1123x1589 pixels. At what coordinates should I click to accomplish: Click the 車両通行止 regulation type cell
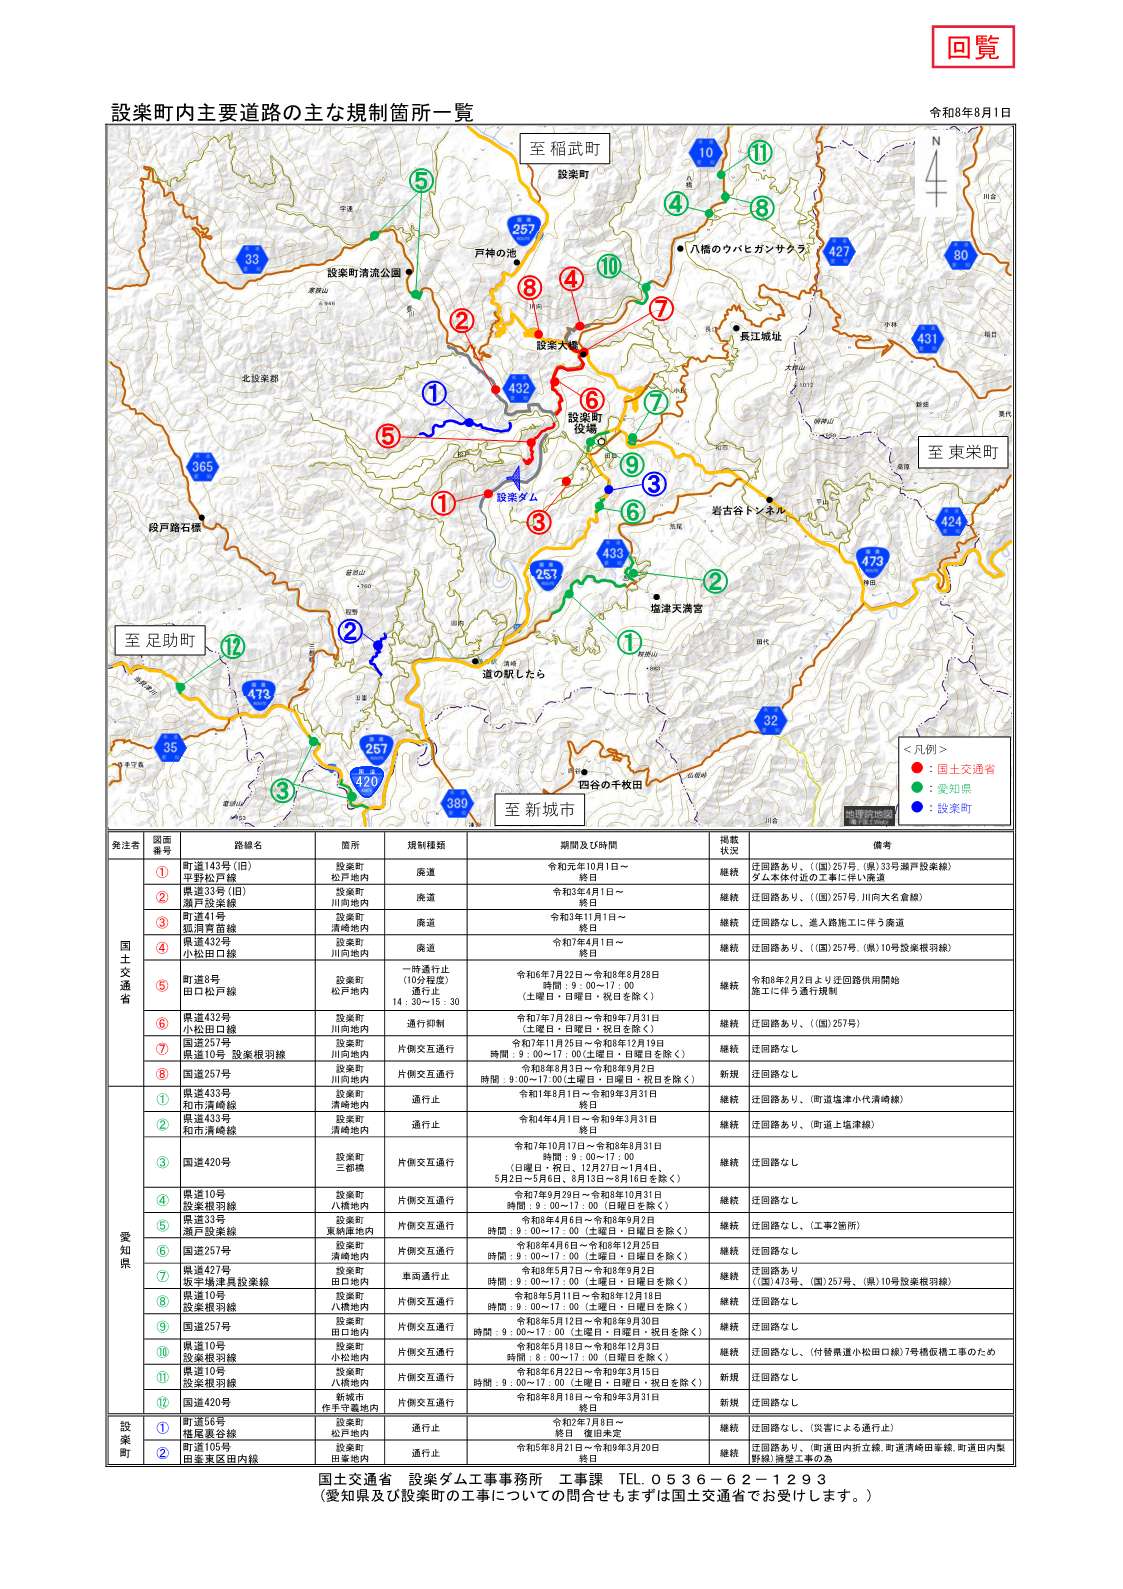tap(425, 1276)
